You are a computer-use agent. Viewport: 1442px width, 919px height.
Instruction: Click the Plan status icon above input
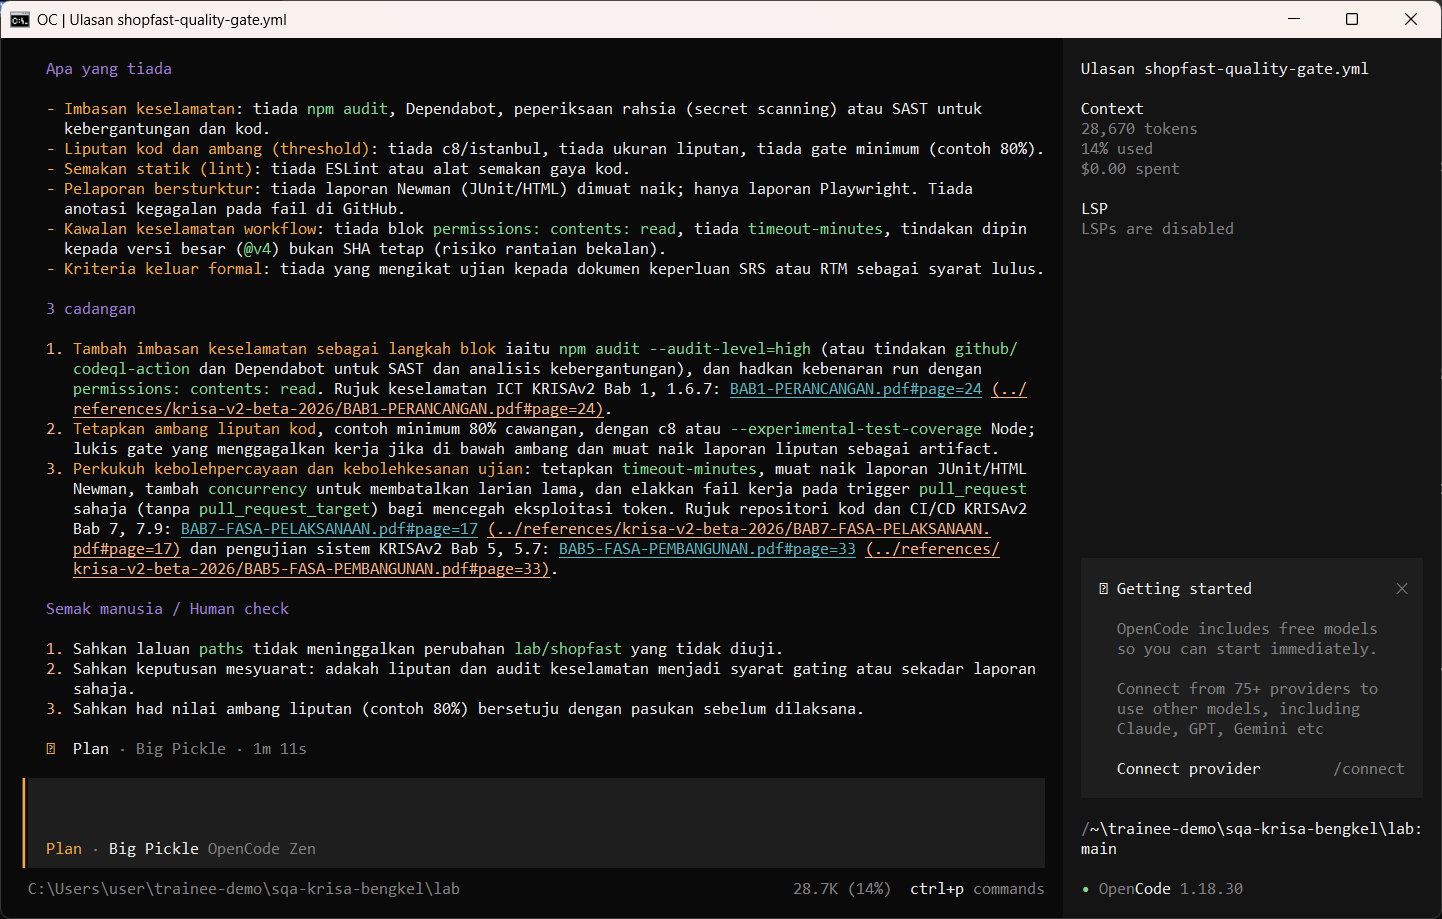pyautogui.click(x=51, y=749)
